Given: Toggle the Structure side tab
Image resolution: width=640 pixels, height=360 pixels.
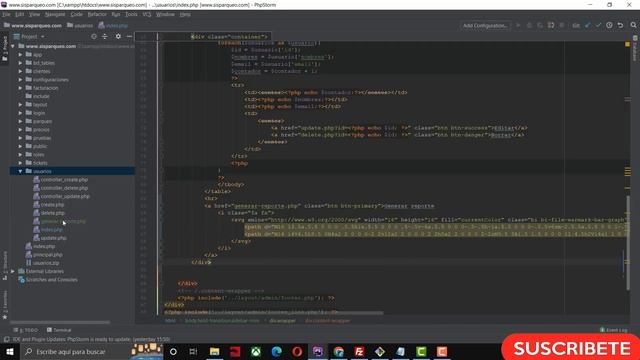Looking at the screenshot, I should coord(5,265).
